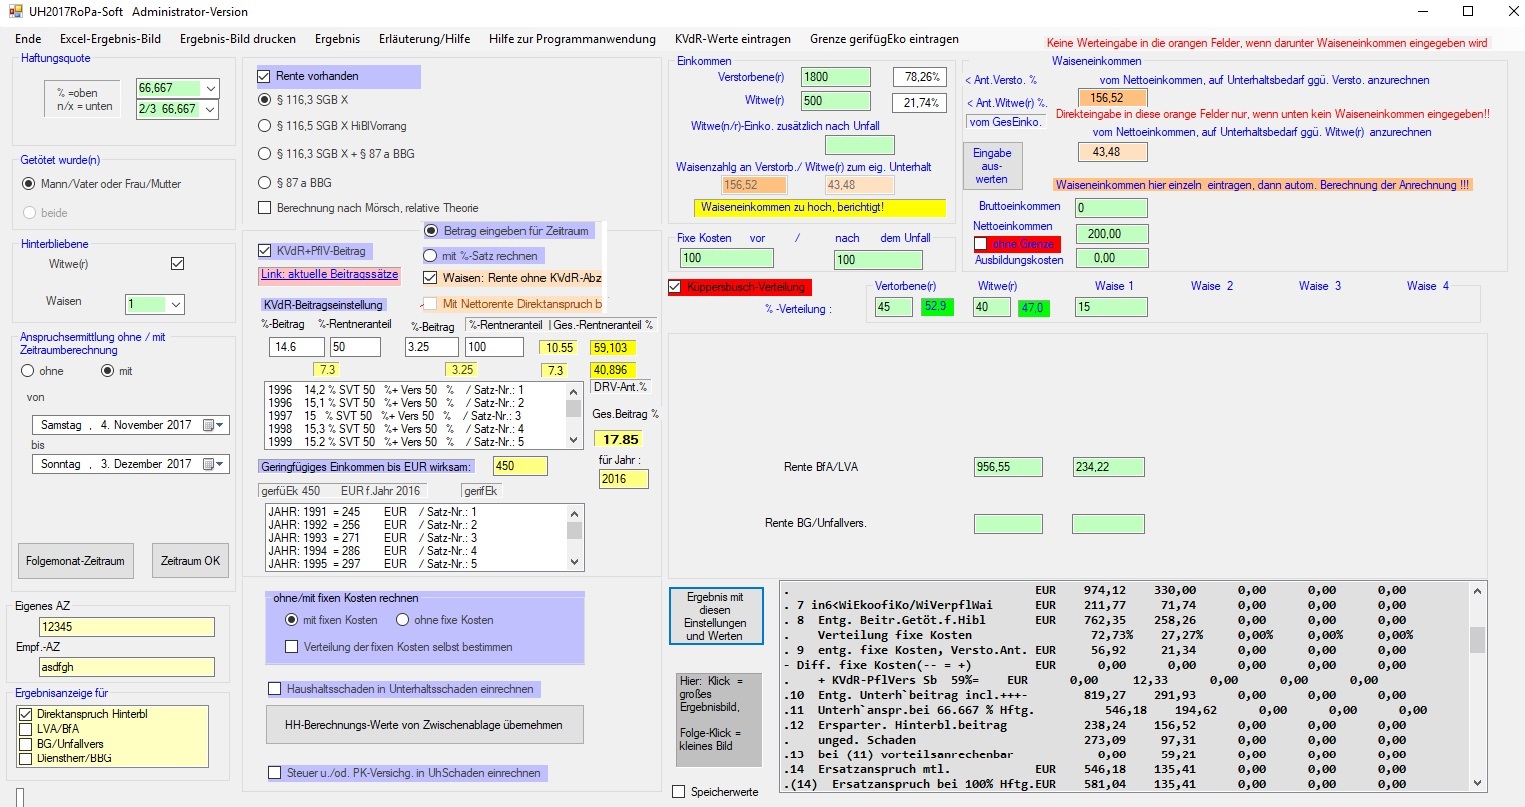Uncheck the 'Rente vorhanden' checkbox
Screen dimensions: 1525x807
pyautogui.click(x=265, y=76)
